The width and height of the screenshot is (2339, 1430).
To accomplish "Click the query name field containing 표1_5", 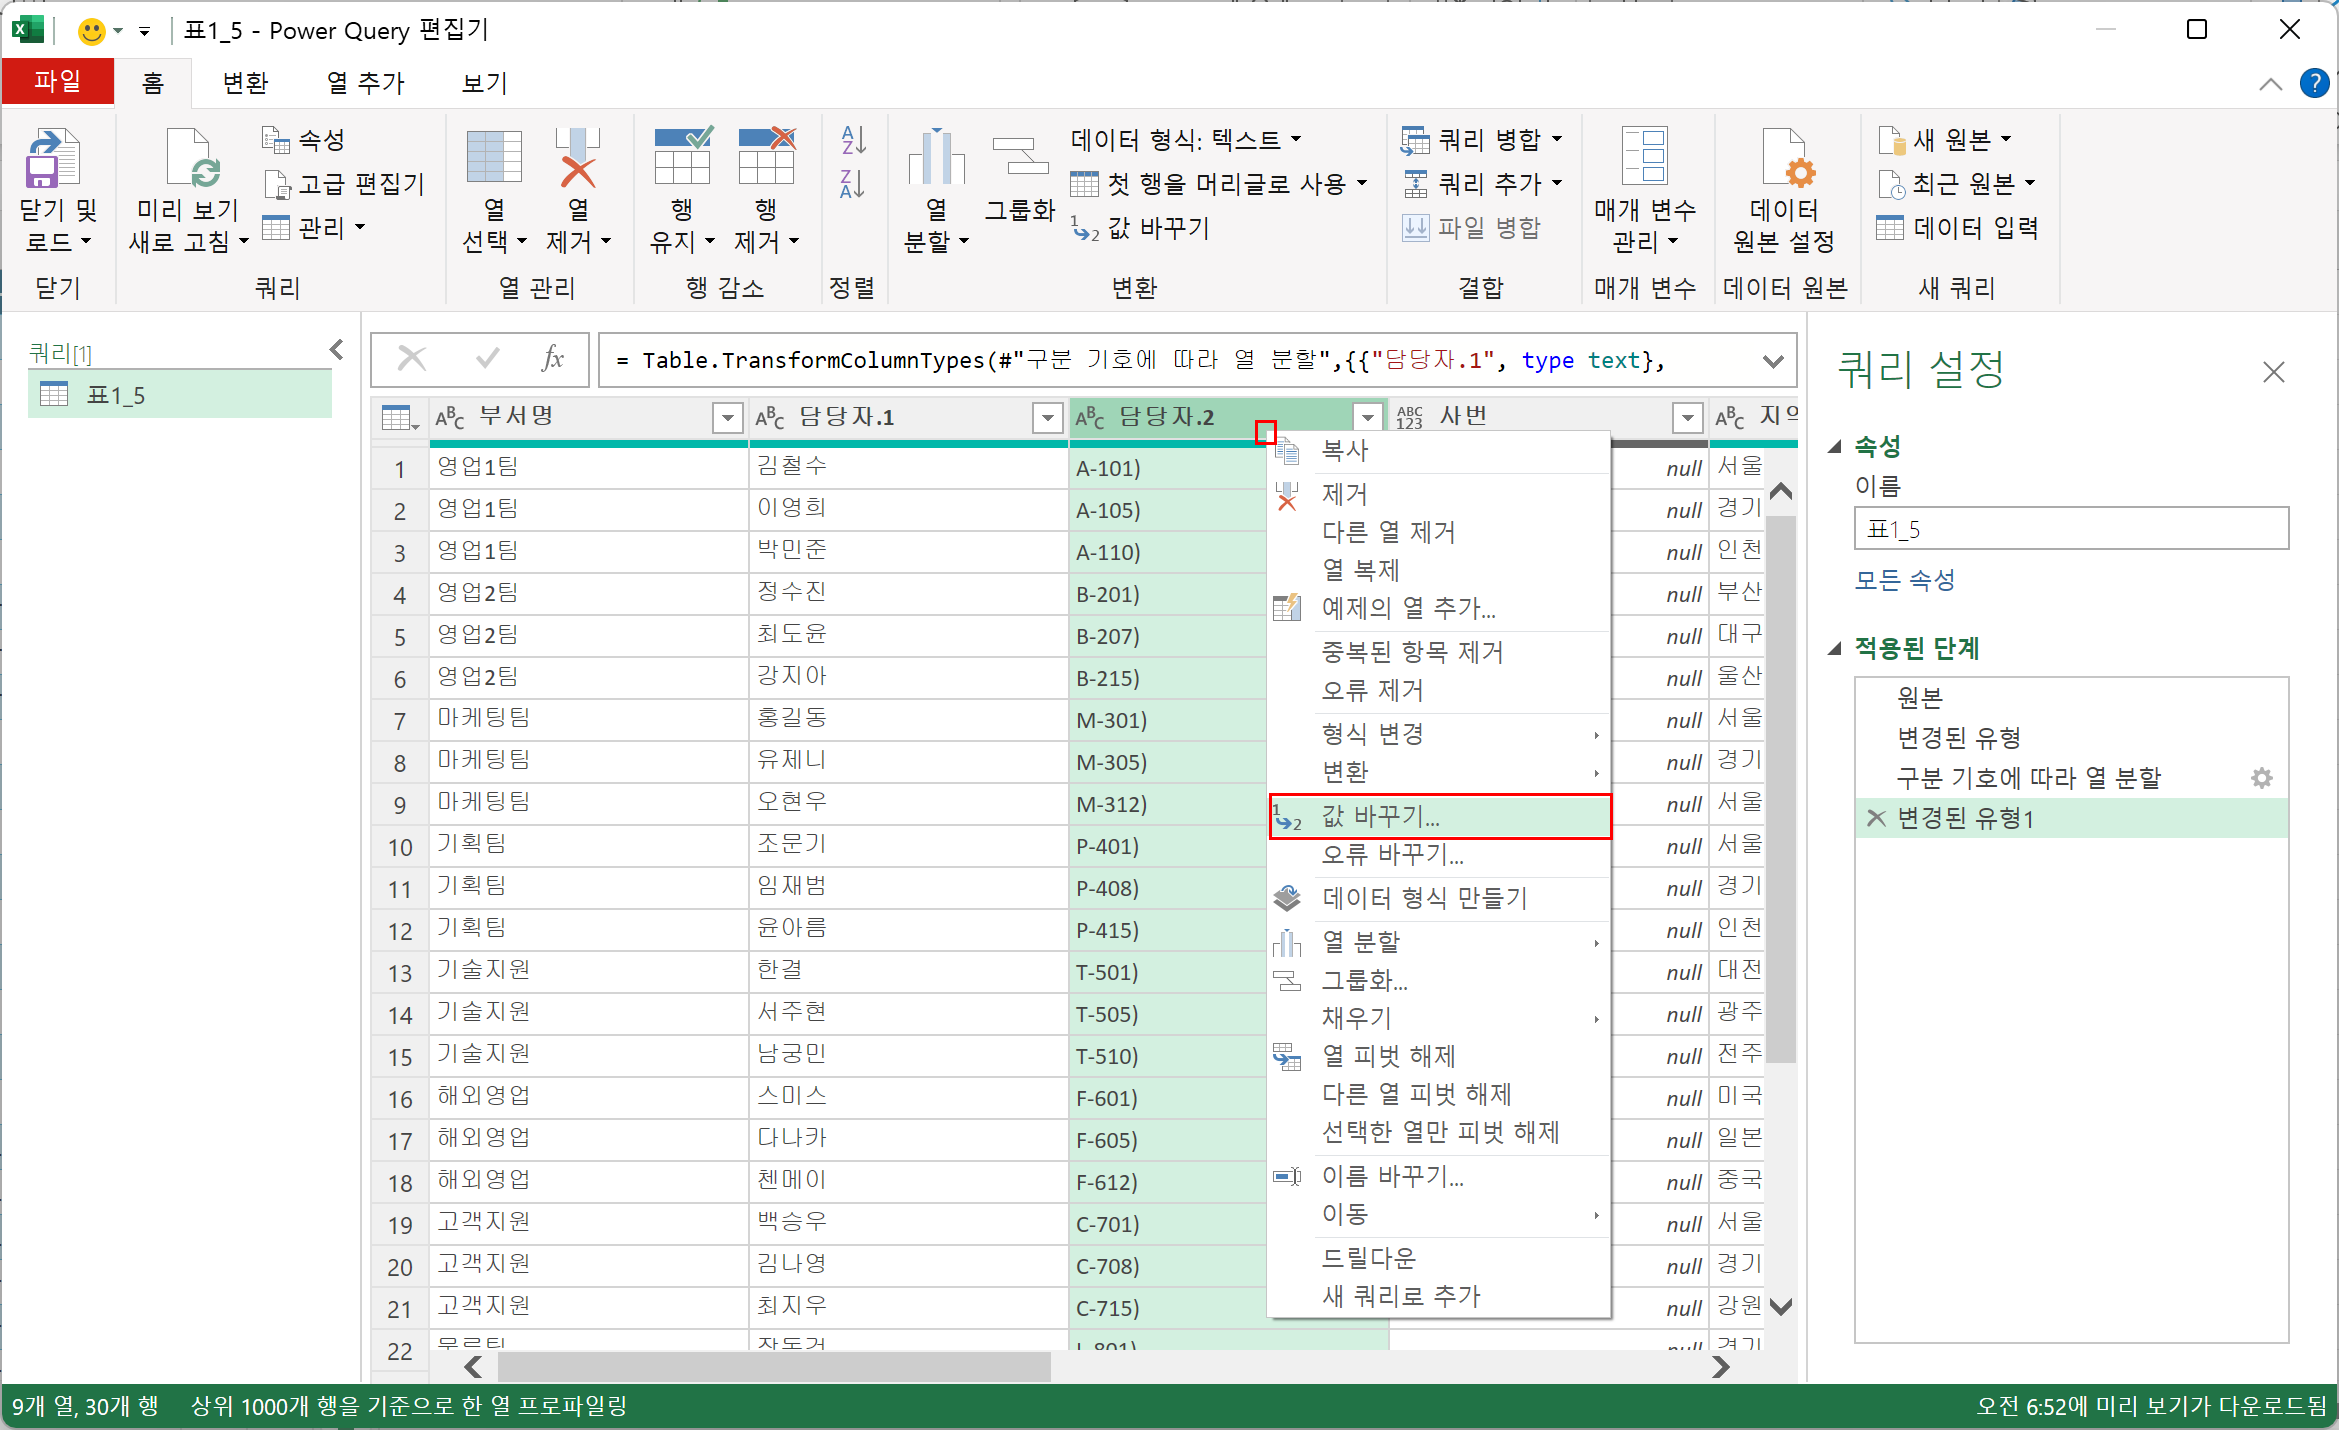I will pos(2071,528).
